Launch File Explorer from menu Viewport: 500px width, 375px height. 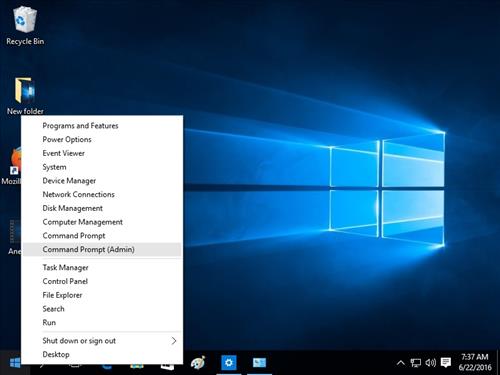[x=102, y=295]
